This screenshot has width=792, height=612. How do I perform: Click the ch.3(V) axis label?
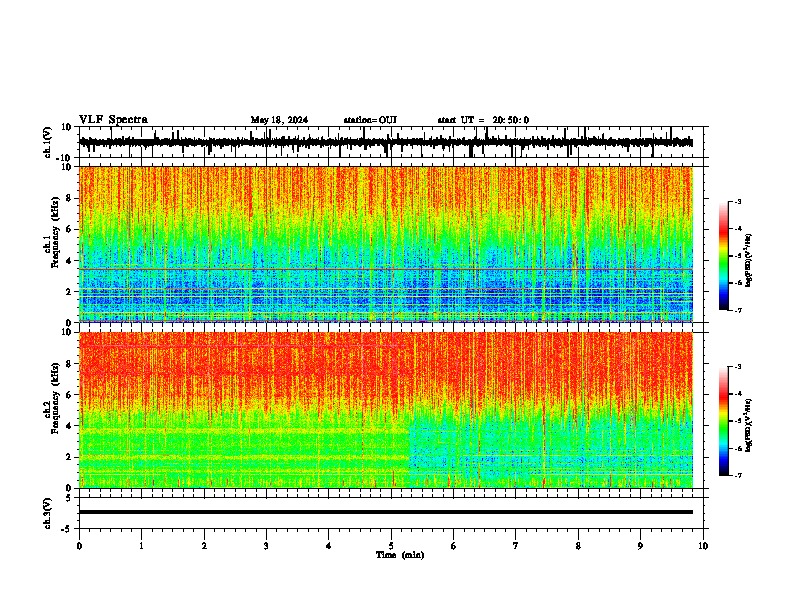tap(48, 513)
